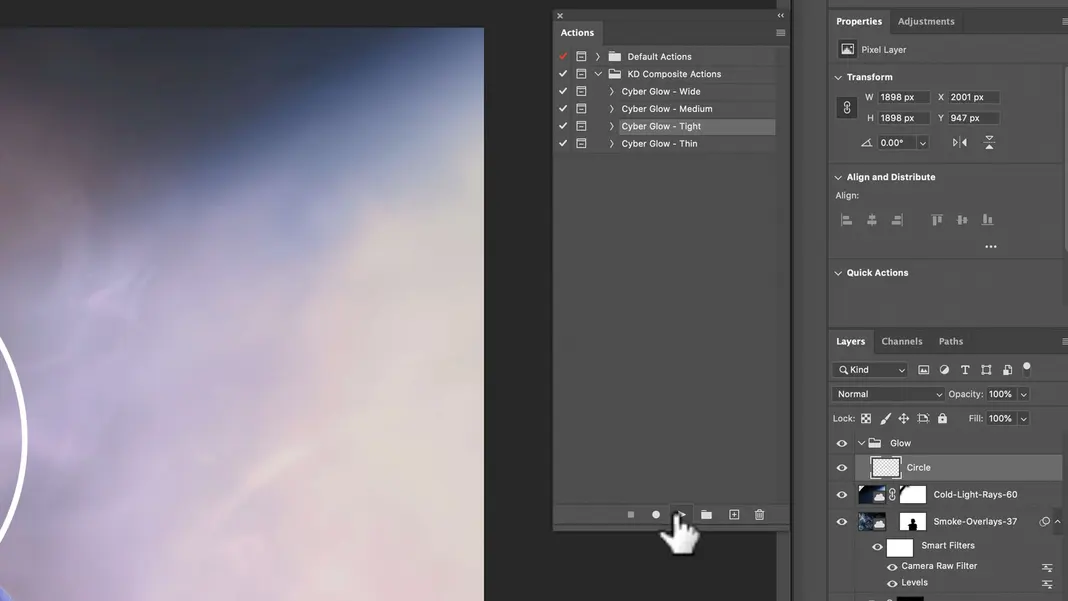The height and width of the screenshot is (601, 1068).
Task: Lock all padlock icon
Action: [943, 418]
